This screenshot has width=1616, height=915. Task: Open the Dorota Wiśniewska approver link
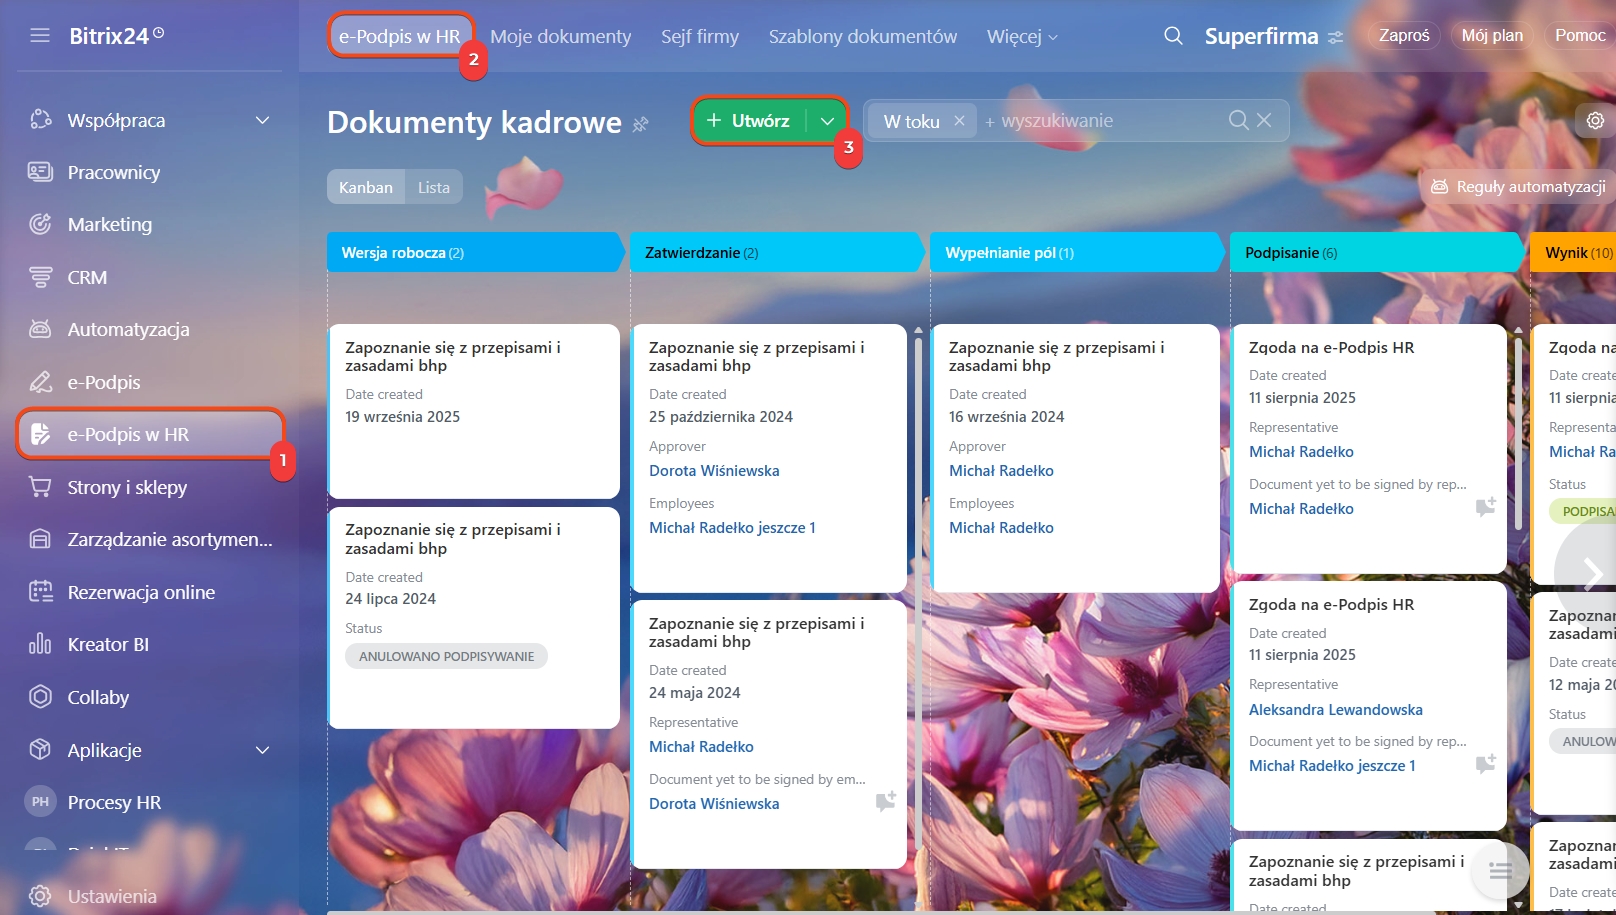tap(713, 471)
